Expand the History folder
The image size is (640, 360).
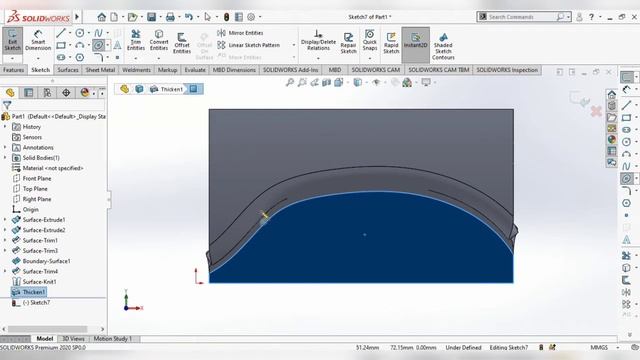tap(5, 127)
